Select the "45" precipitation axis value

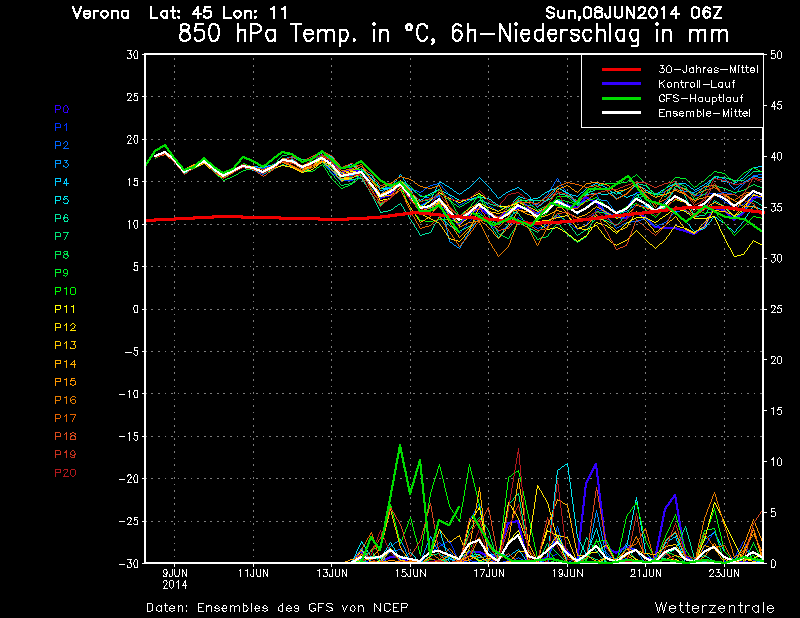[x=776, y=106]
